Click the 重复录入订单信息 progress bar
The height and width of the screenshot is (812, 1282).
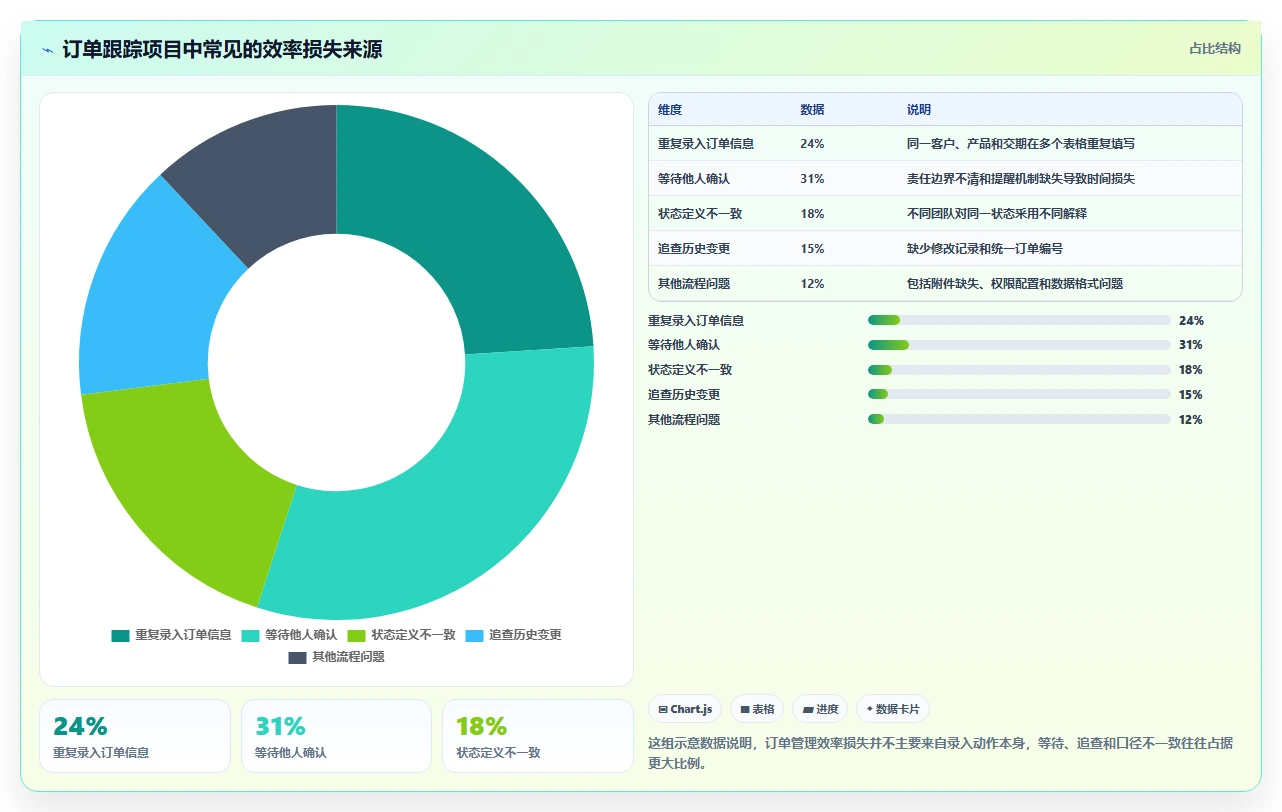click(1019, 320)
